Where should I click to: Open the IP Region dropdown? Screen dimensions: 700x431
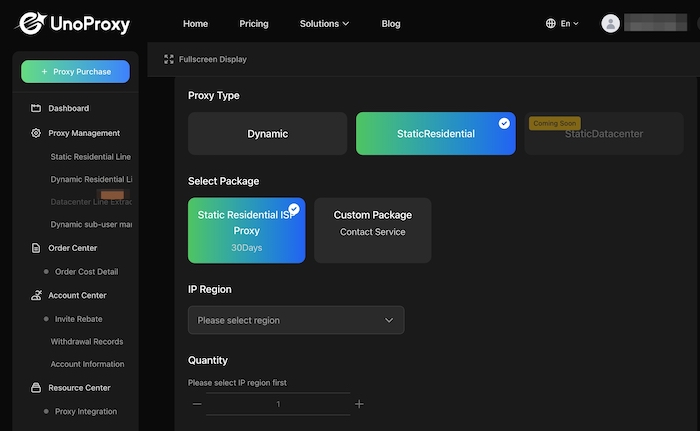point(296,320)
